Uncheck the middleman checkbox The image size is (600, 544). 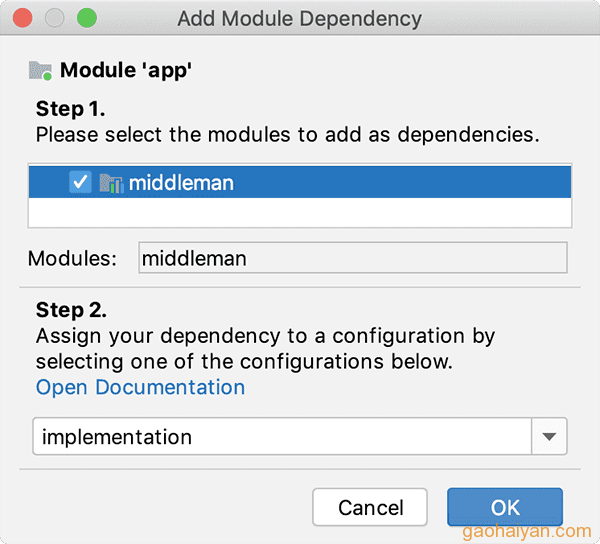(x=80, y=182)
